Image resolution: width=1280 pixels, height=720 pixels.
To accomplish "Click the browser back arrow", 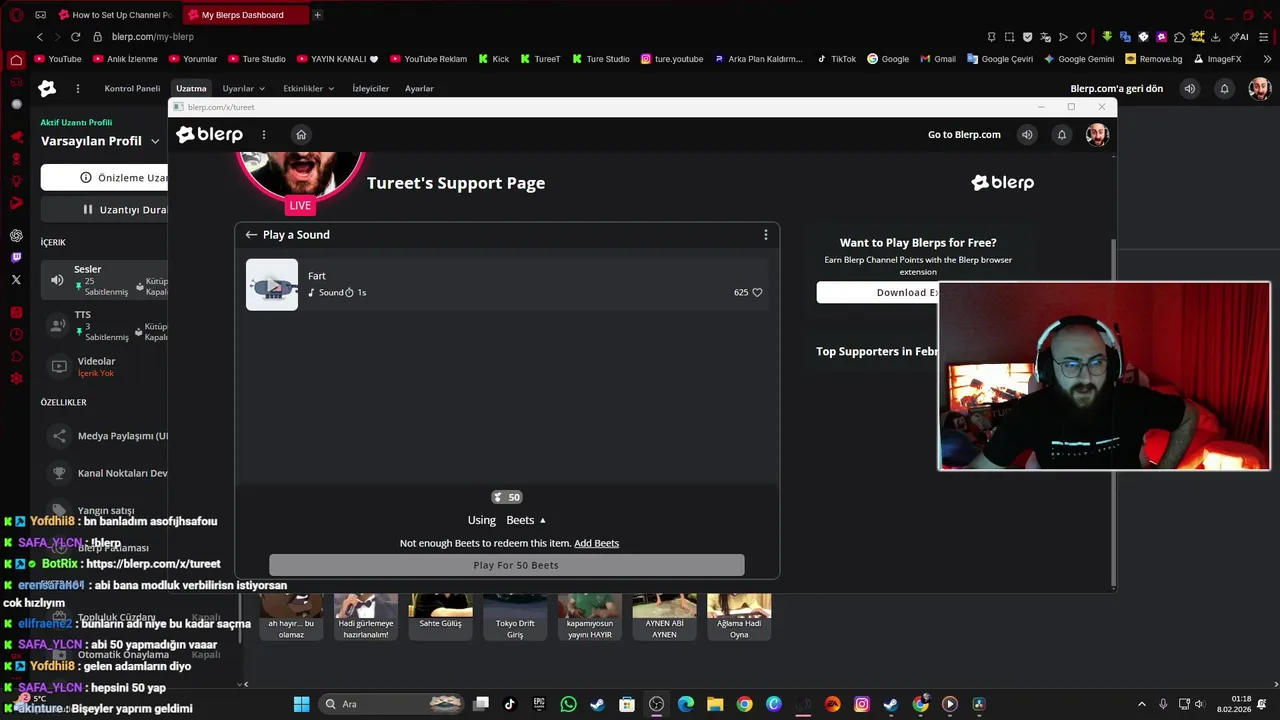I will click(40, 37).
